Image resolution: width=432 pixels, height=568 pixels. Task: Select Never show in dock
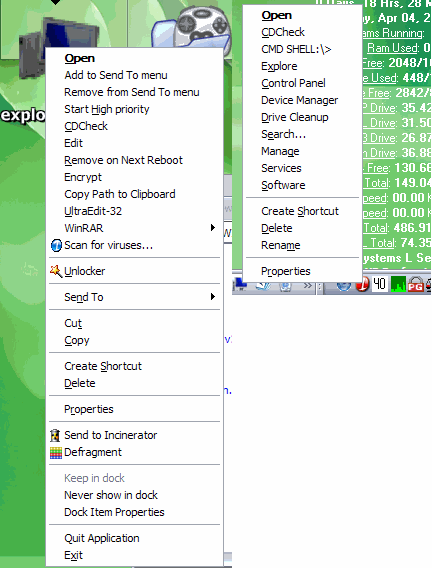(134, 495)
